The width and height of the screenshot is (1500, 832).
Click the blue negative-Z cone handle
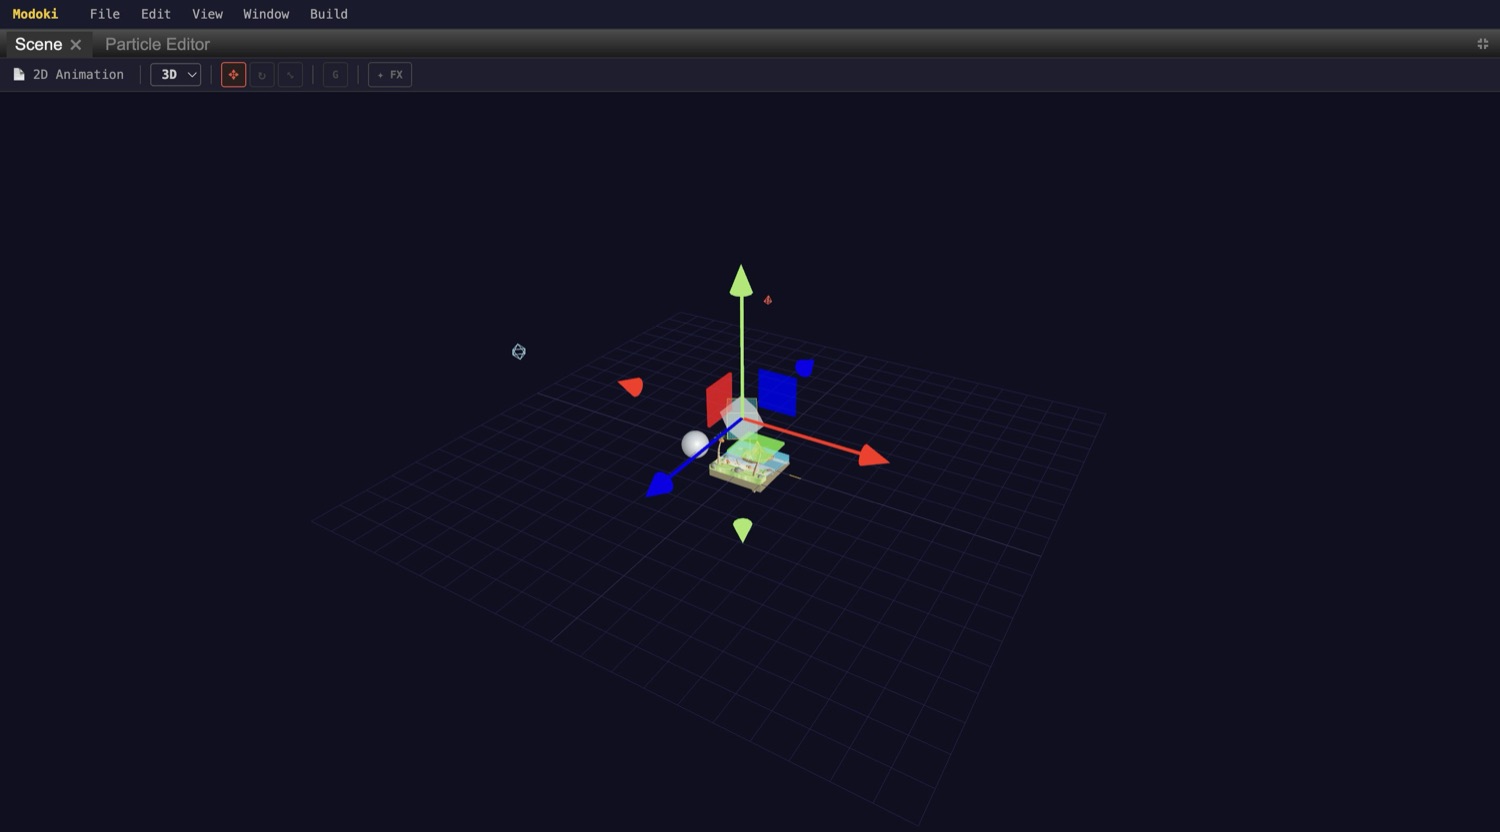pyautogui.click(x=805, y=368)
